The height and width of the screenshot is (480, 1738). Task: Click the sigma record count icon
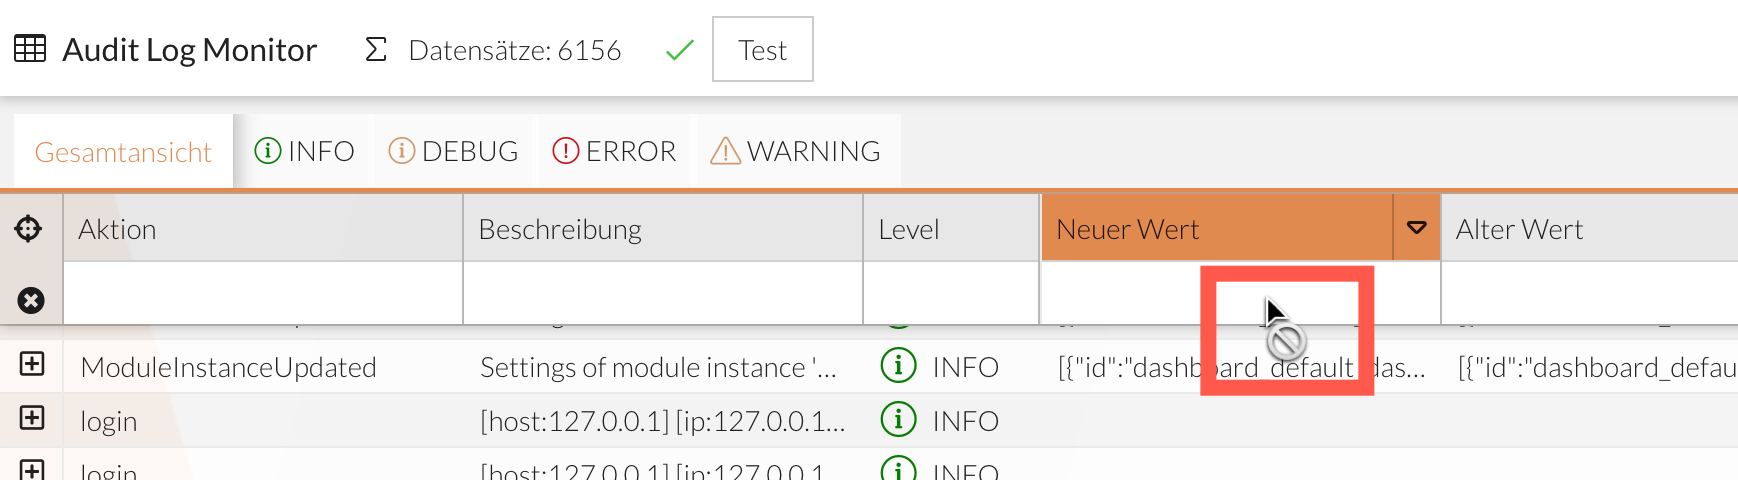[376, 49]
